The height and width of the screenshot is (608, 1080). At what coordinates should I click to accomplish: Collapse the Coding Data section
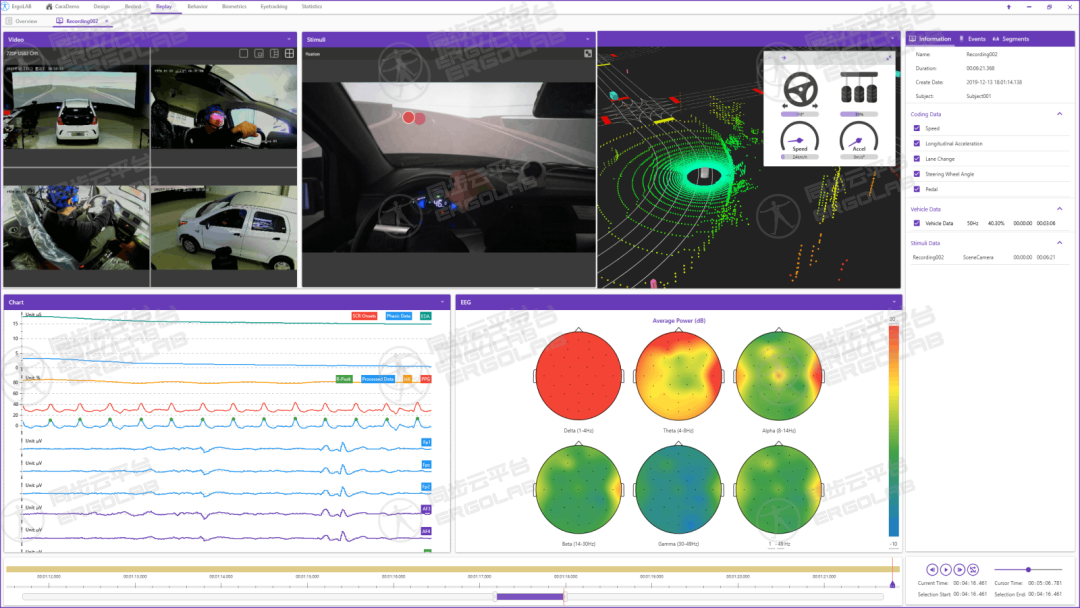pos(1060,113)
